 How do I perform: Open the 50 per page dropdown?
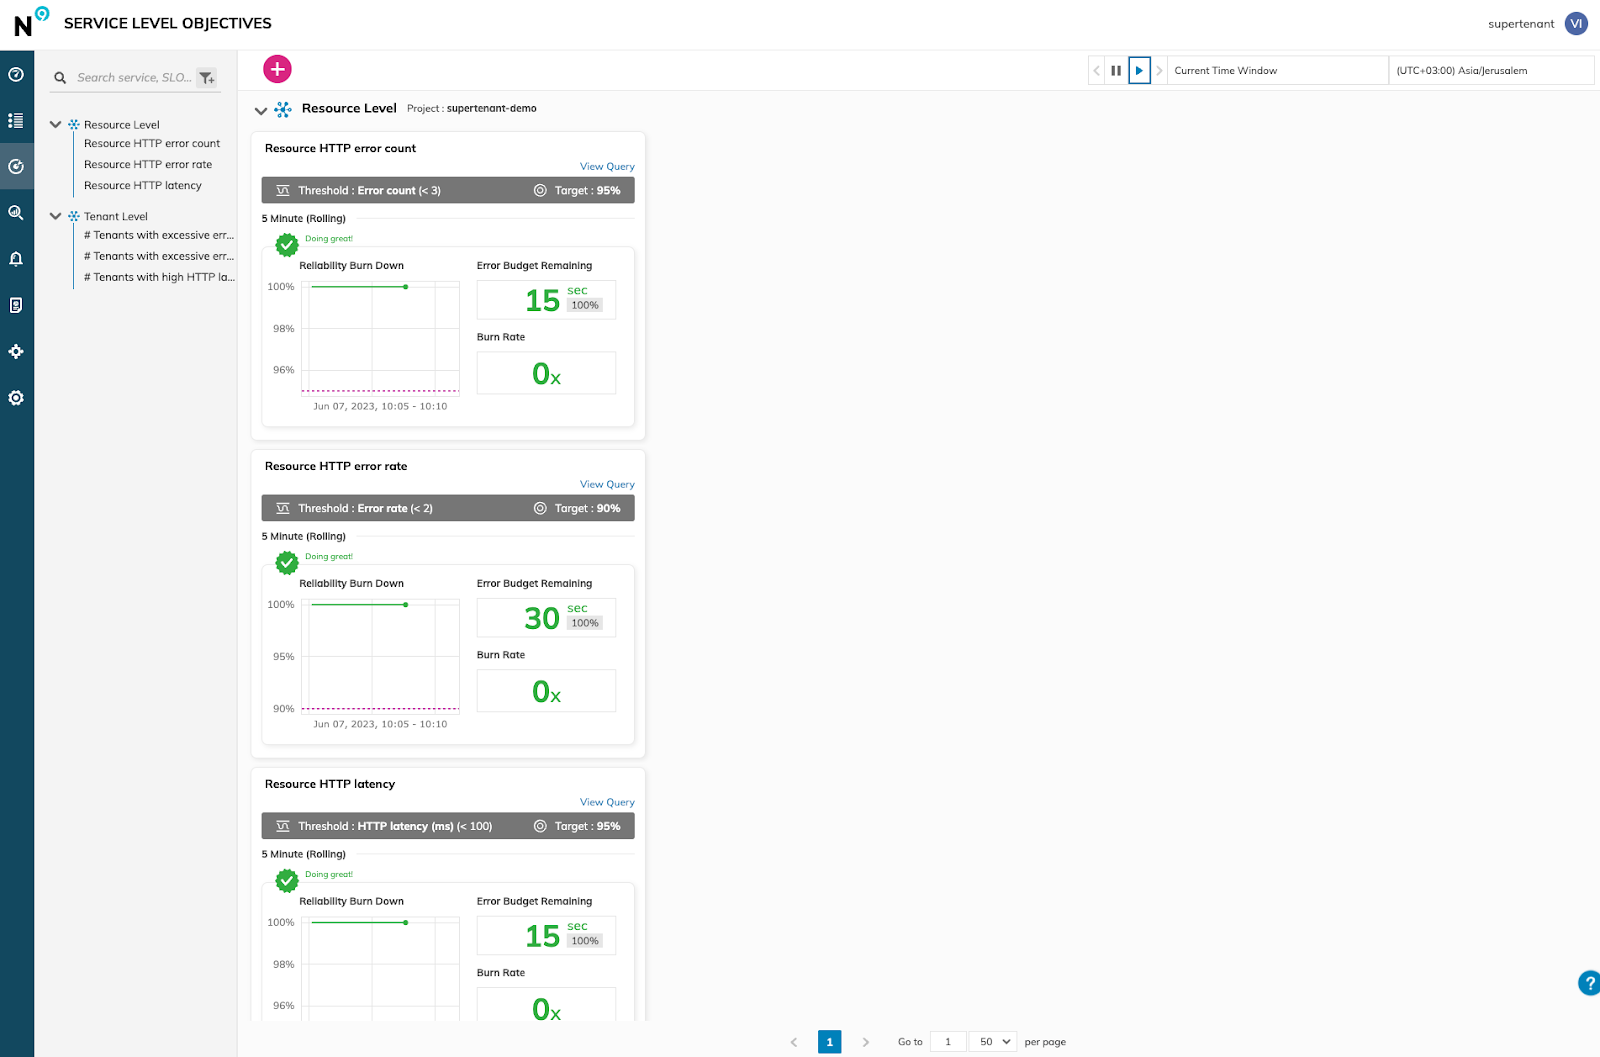pos(994,1042)
